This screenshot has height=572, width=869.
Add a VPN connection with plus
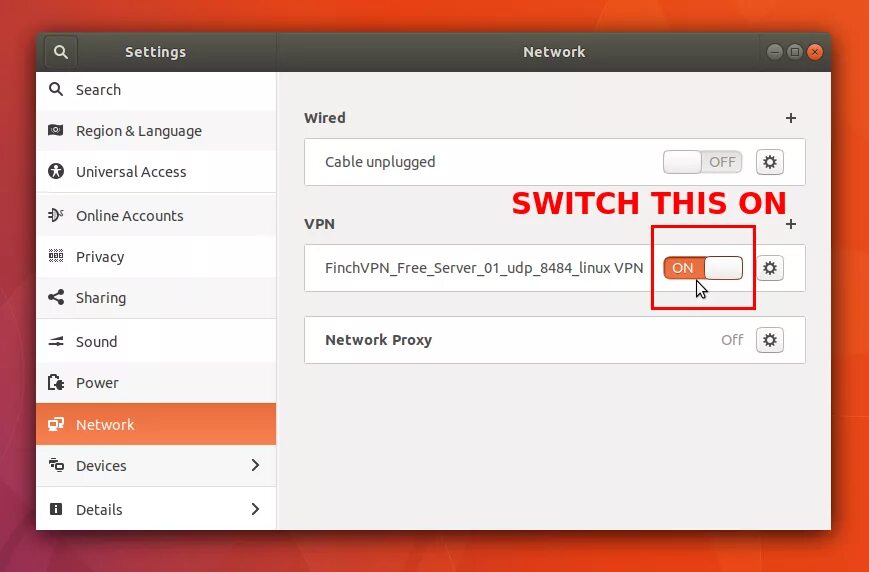point(791,224)
